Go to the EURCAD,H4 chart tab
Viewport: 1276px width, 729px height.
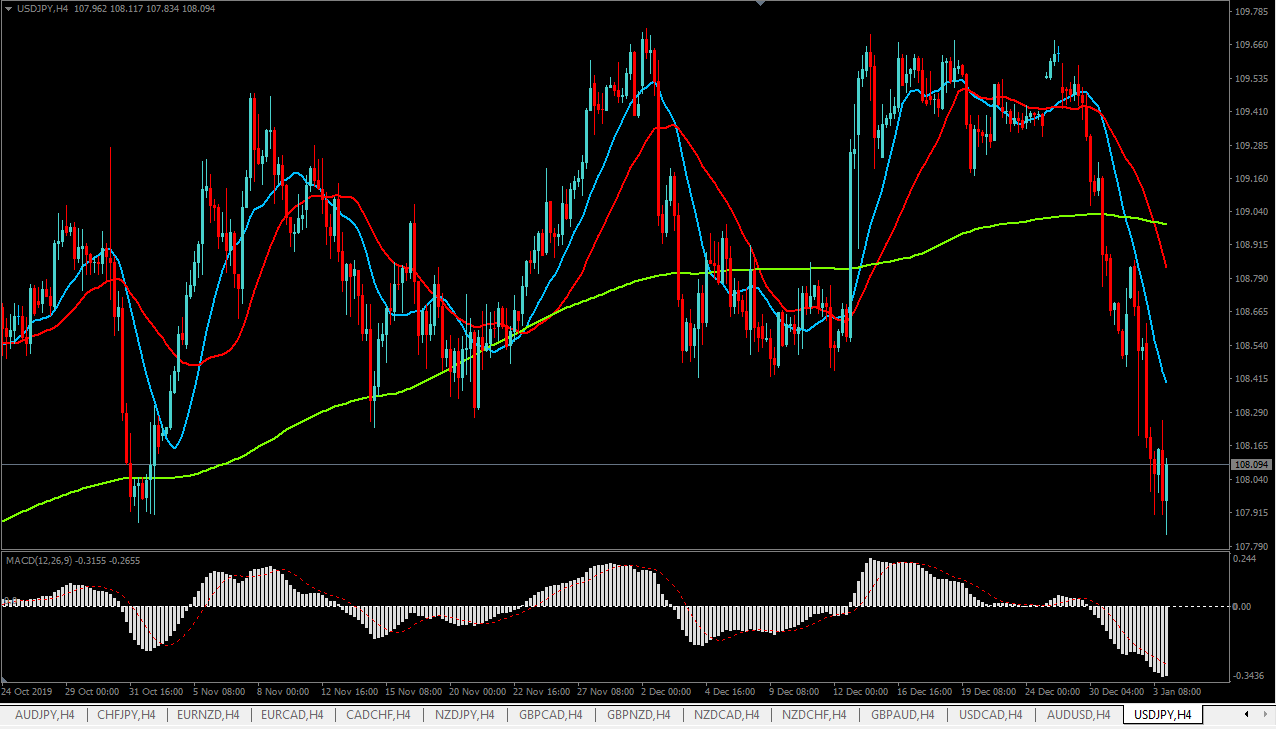click(292, 715)
